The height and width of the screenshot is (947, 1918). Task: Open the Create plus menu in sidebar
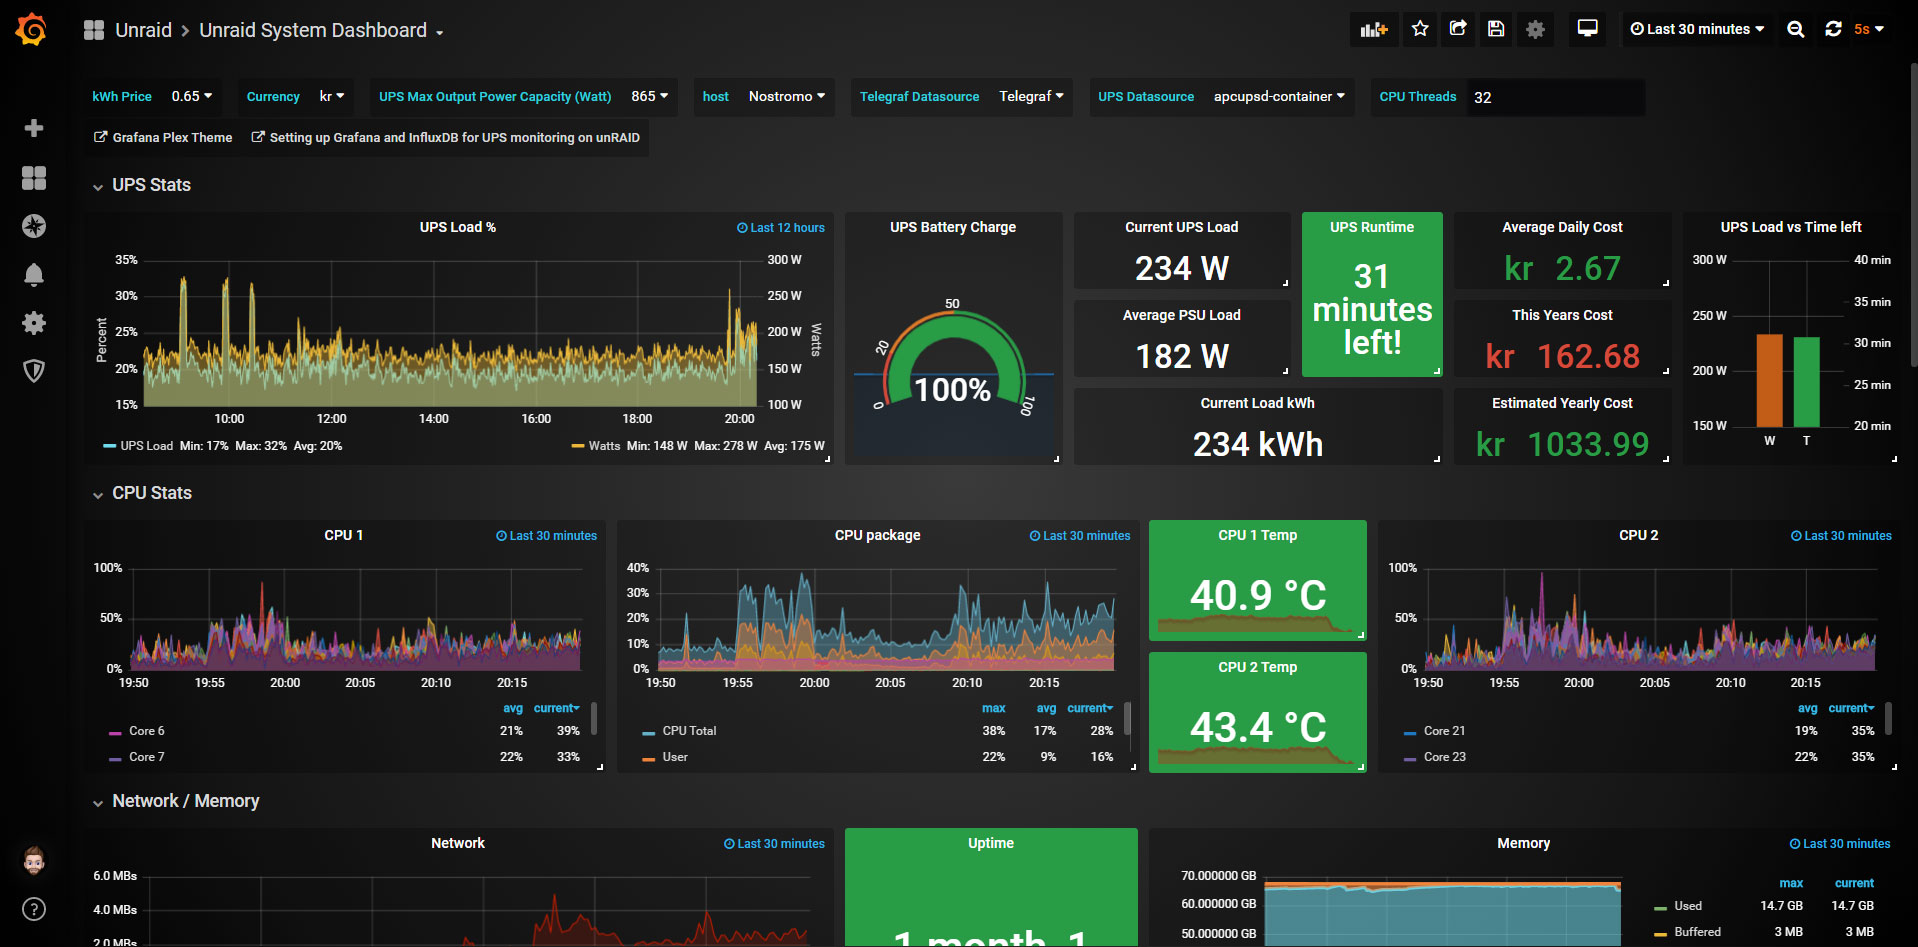[34, 128]
